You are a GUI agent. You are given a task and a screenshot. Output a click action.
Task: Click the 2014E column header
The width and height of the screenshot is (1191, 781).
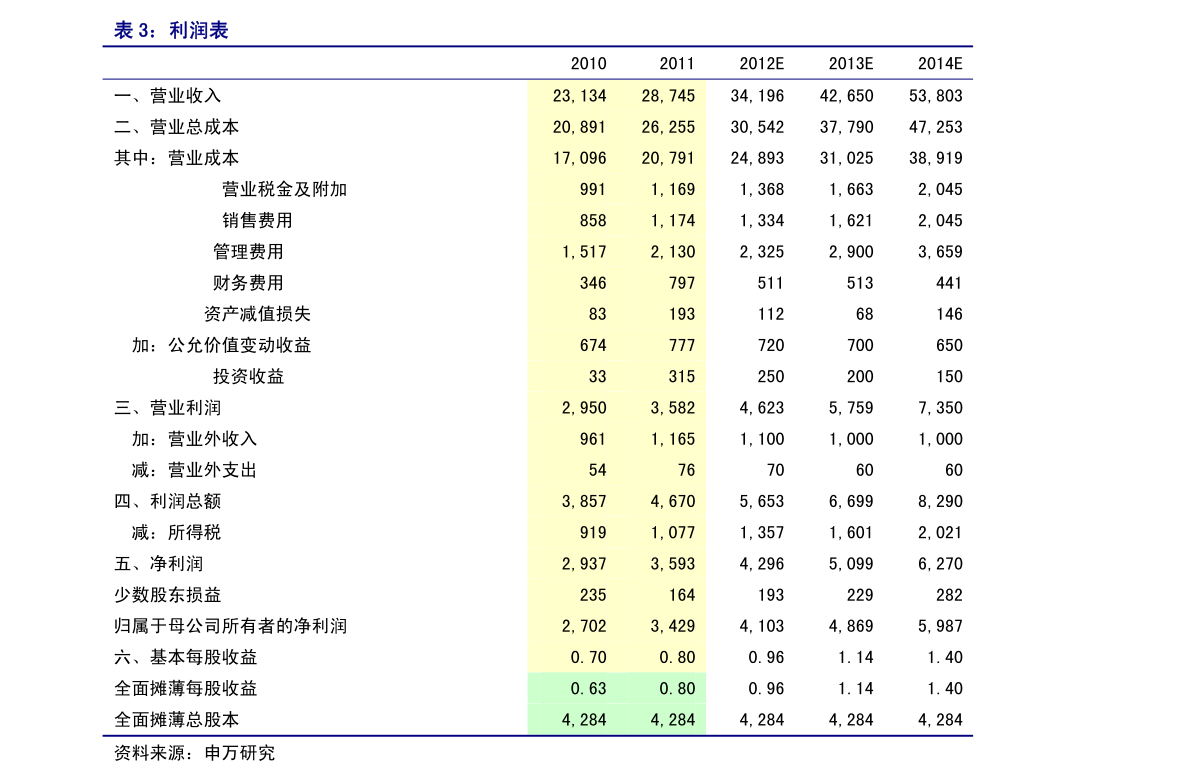click(940, 64)
